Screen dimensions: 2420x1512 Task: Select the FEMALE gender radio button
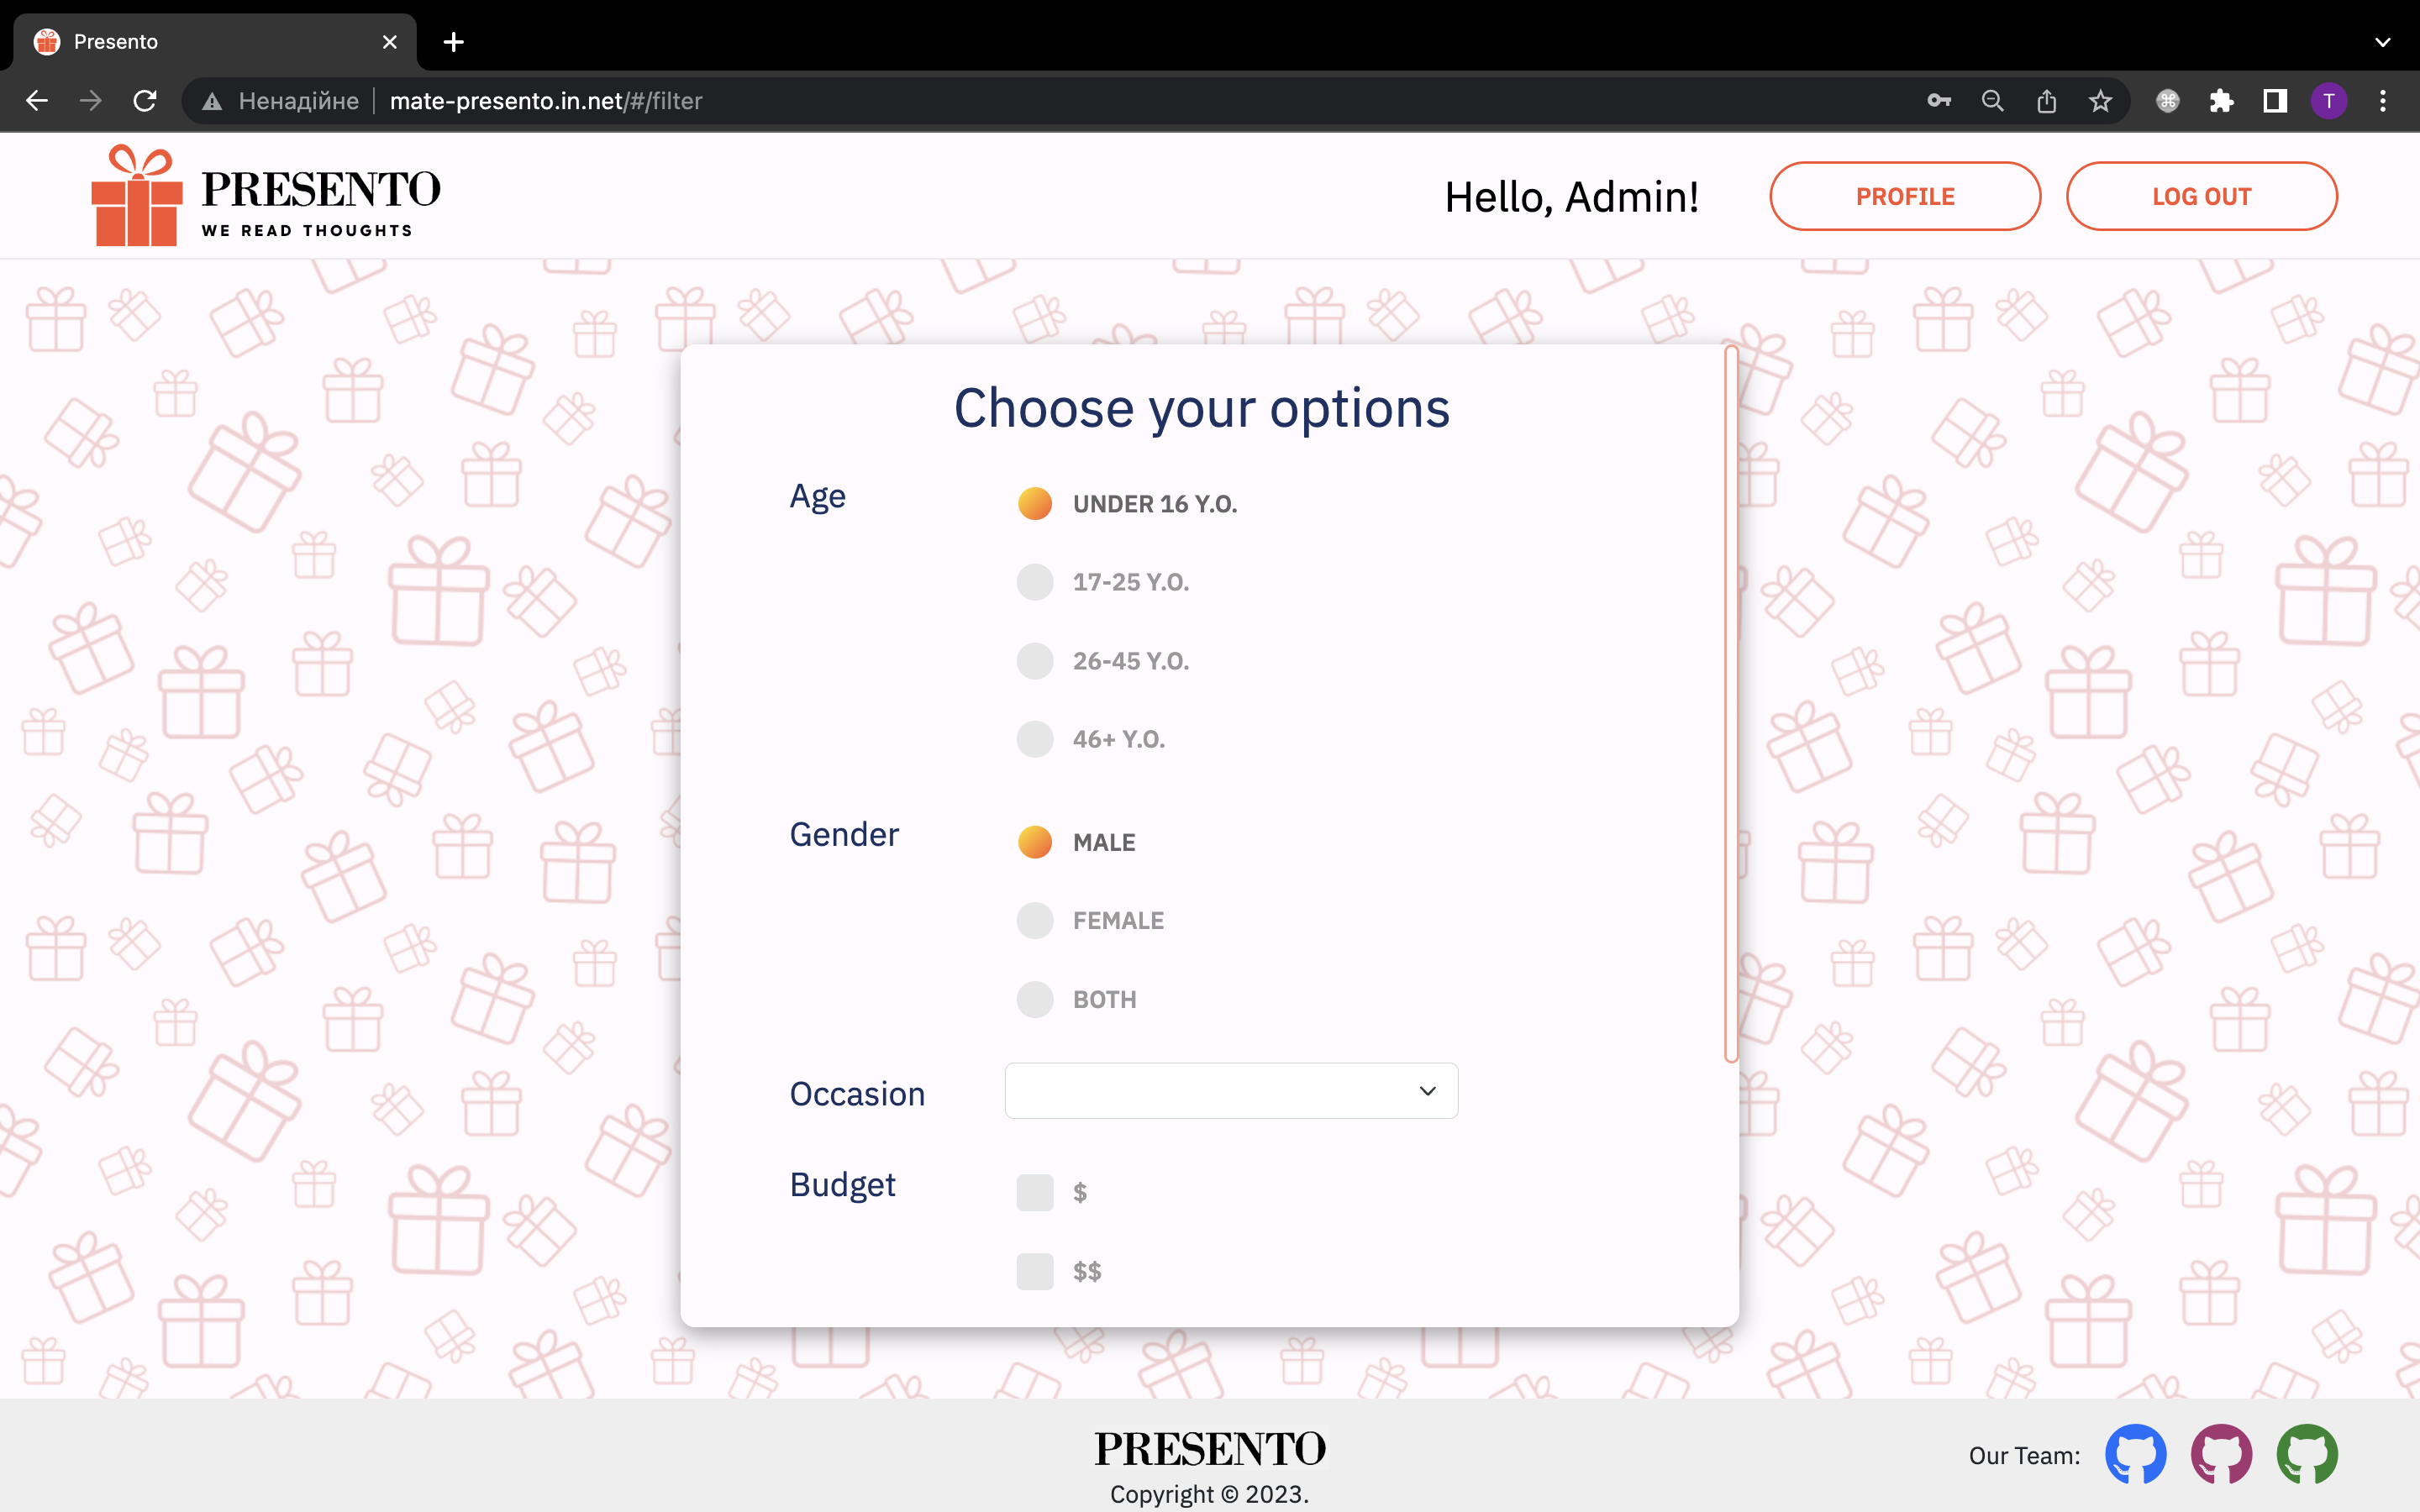(x=1034, y=920)
